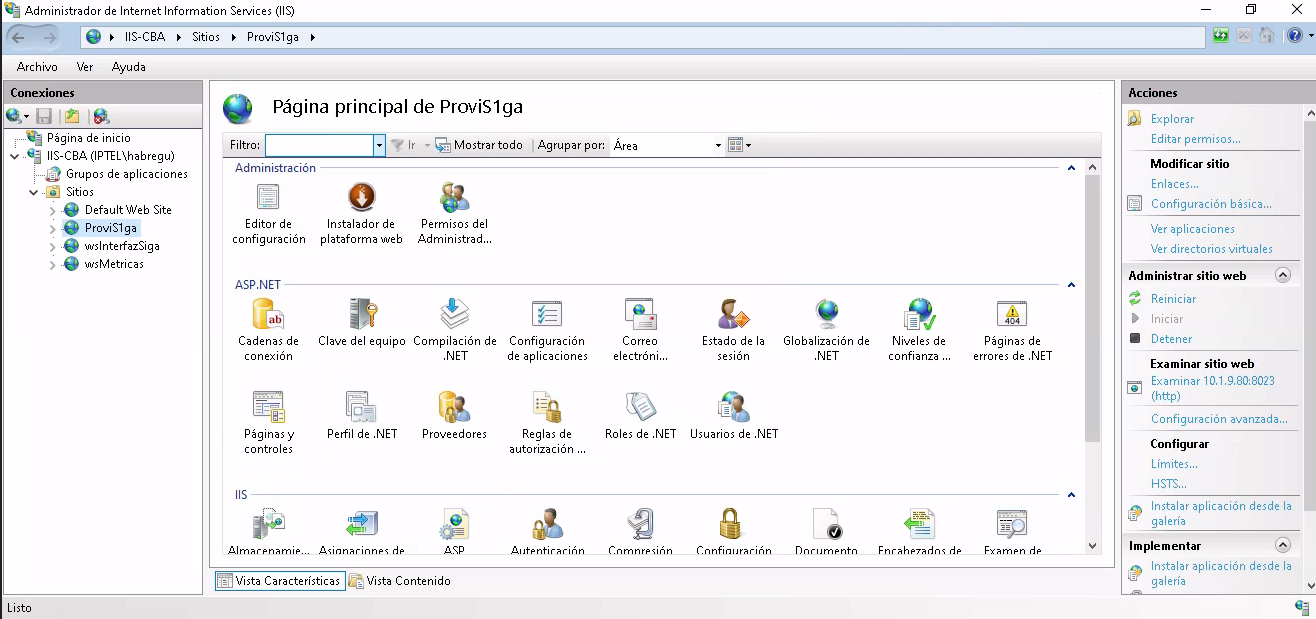
Task: Open Globalización de .NET
Action: 826,331
